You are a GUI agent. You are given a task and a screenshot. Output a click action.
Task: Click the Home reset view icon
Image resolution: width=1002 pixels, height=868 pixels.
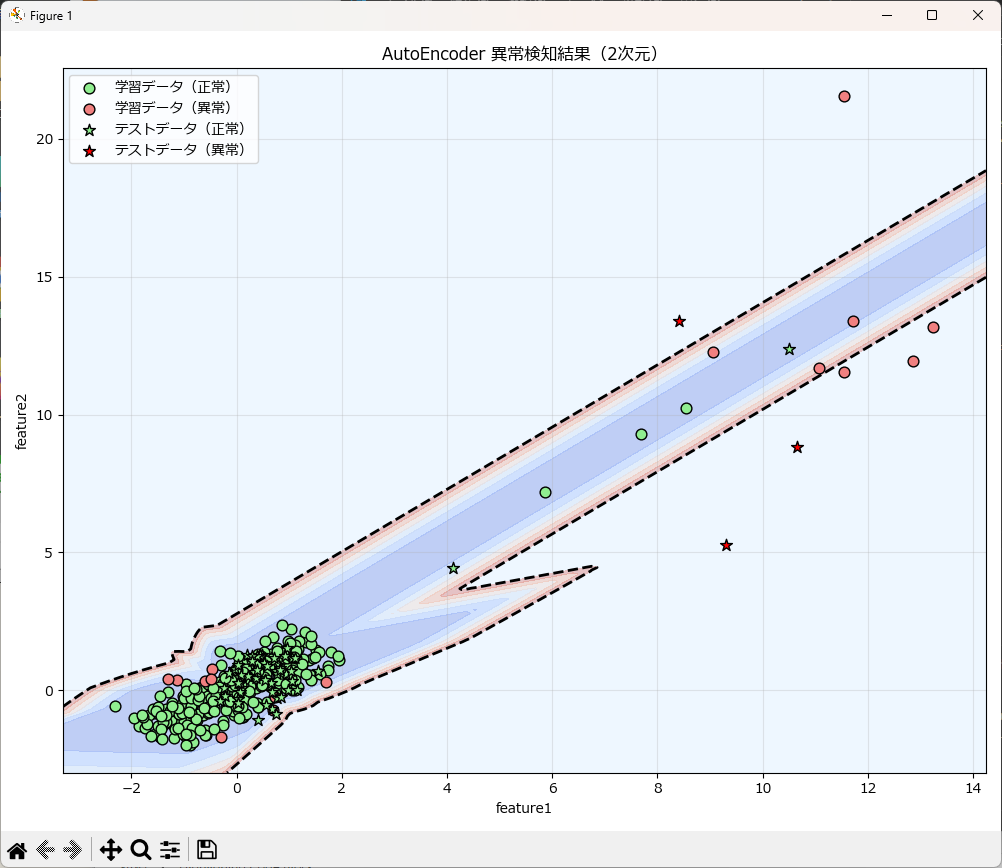click(17, 850)
